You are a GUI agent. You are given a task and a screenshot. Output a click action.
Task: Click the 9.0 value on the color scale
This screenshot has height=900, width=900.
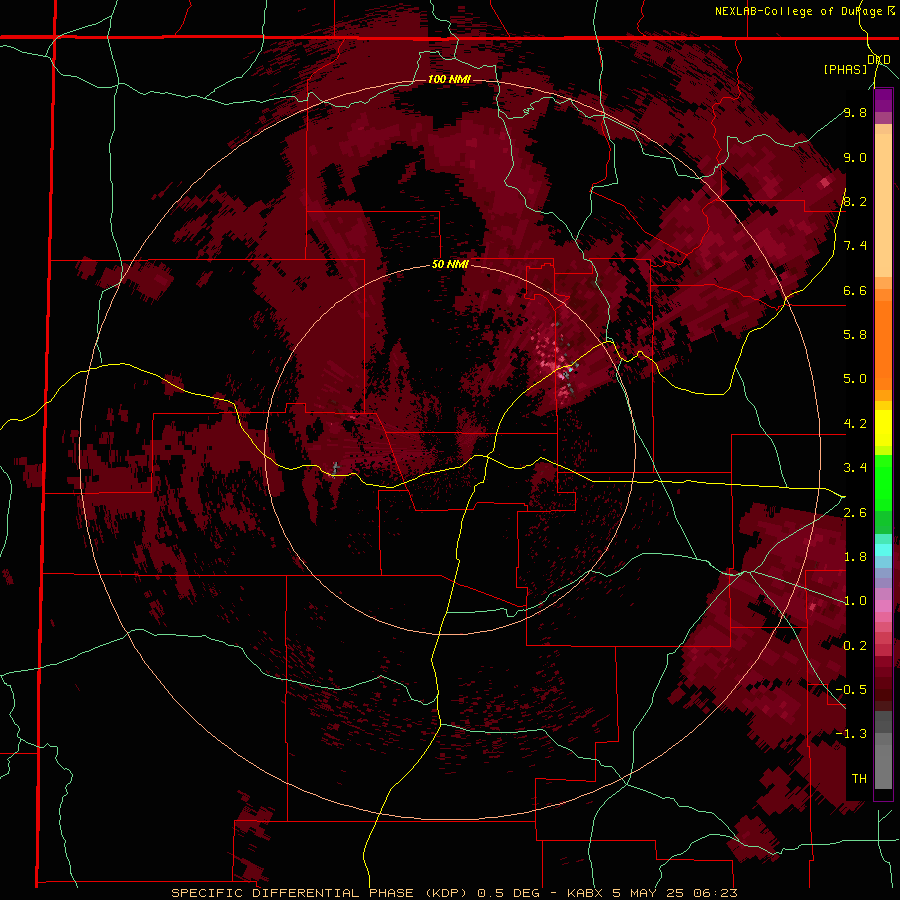pyautogui.click(x=855, y=157)
